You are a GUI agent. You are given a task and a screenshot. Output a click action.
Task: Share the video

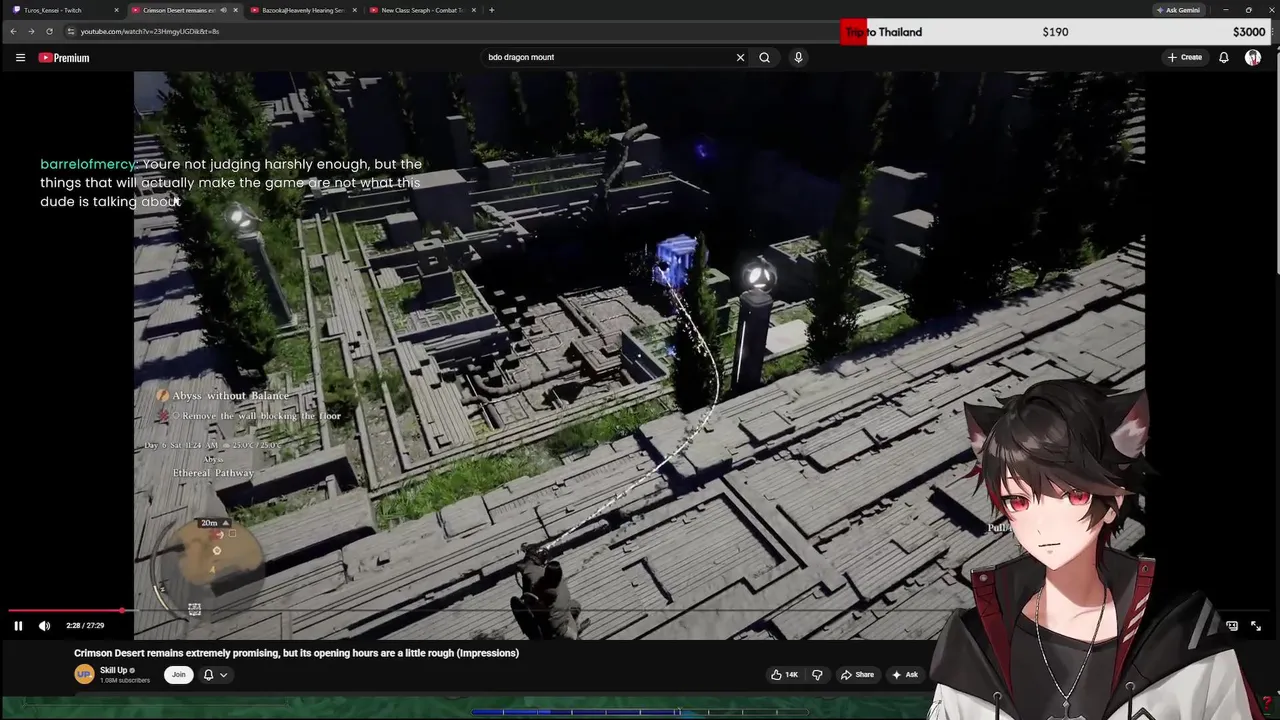coord(858,674)
